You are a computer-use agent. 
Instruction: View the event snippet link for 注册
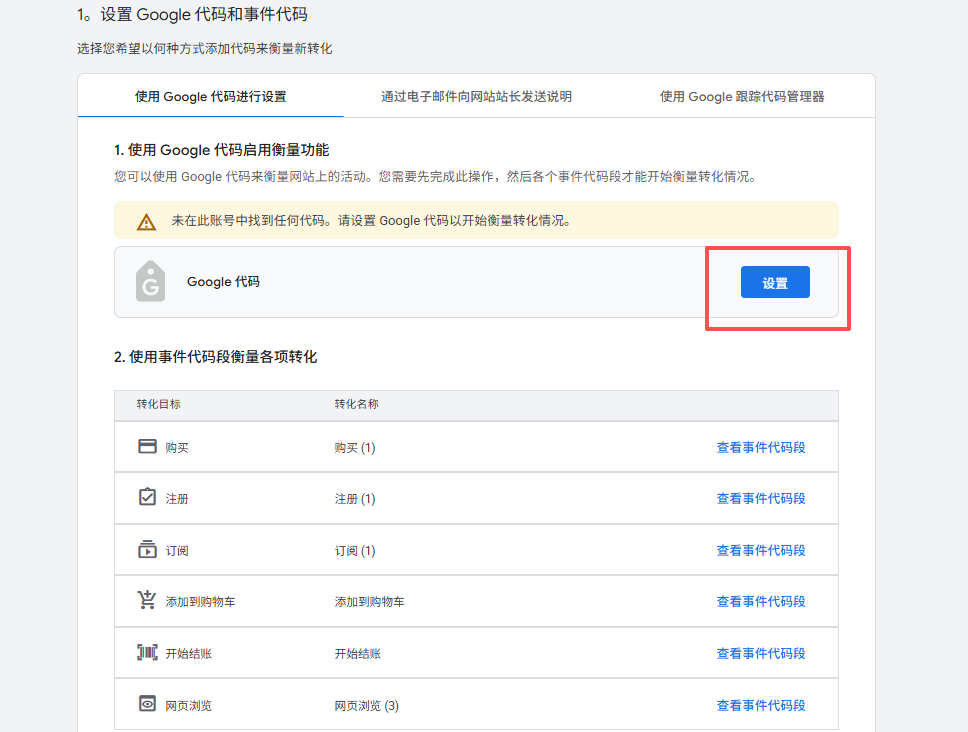pyautogui.click(x=760, y=498)
